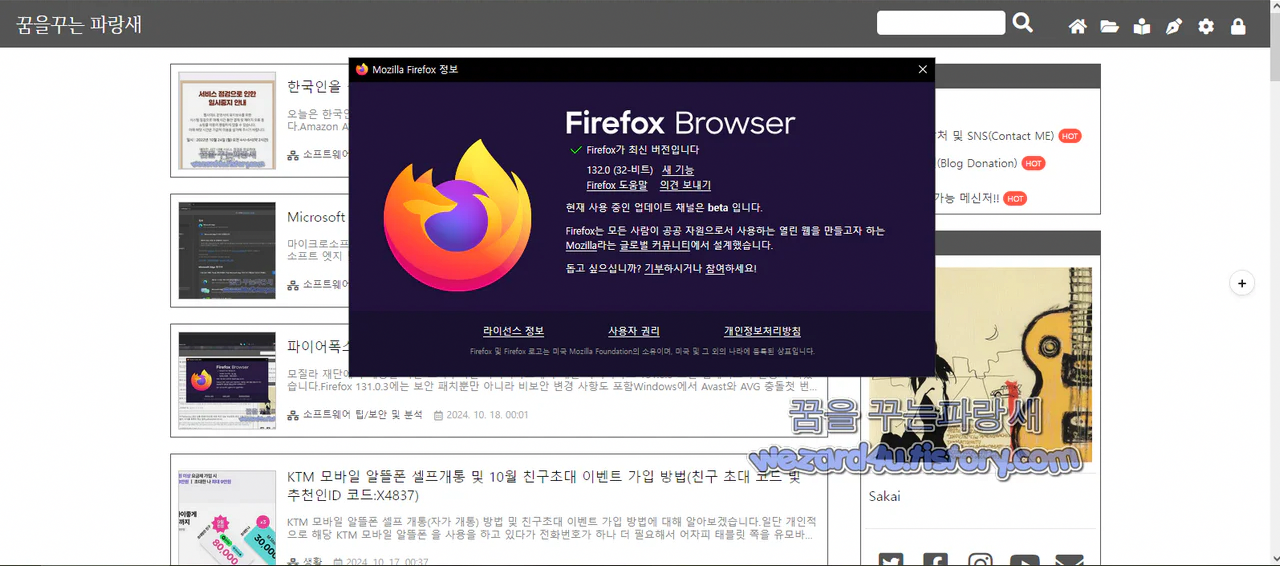Open thumbnail of the KTM 모바일 post
The image size is (1280, 566).
tap(227, 518)
